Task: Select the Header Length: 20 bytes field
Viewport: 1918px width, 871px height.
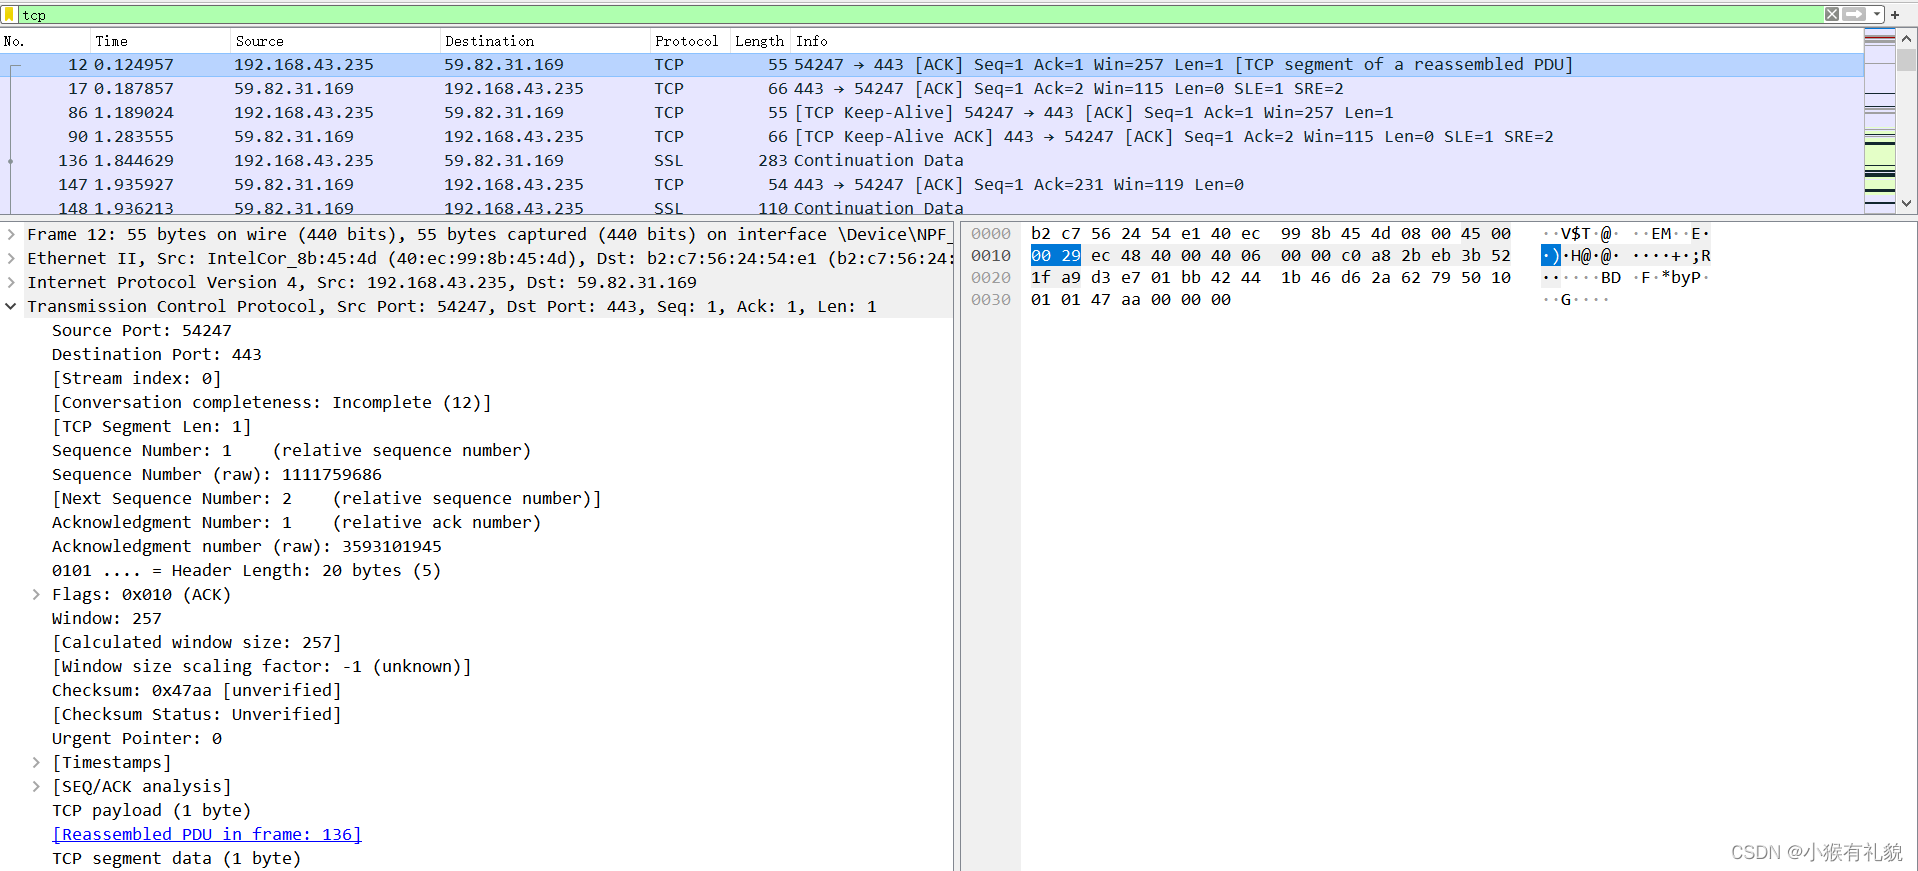Action: [x=247, y=570]
